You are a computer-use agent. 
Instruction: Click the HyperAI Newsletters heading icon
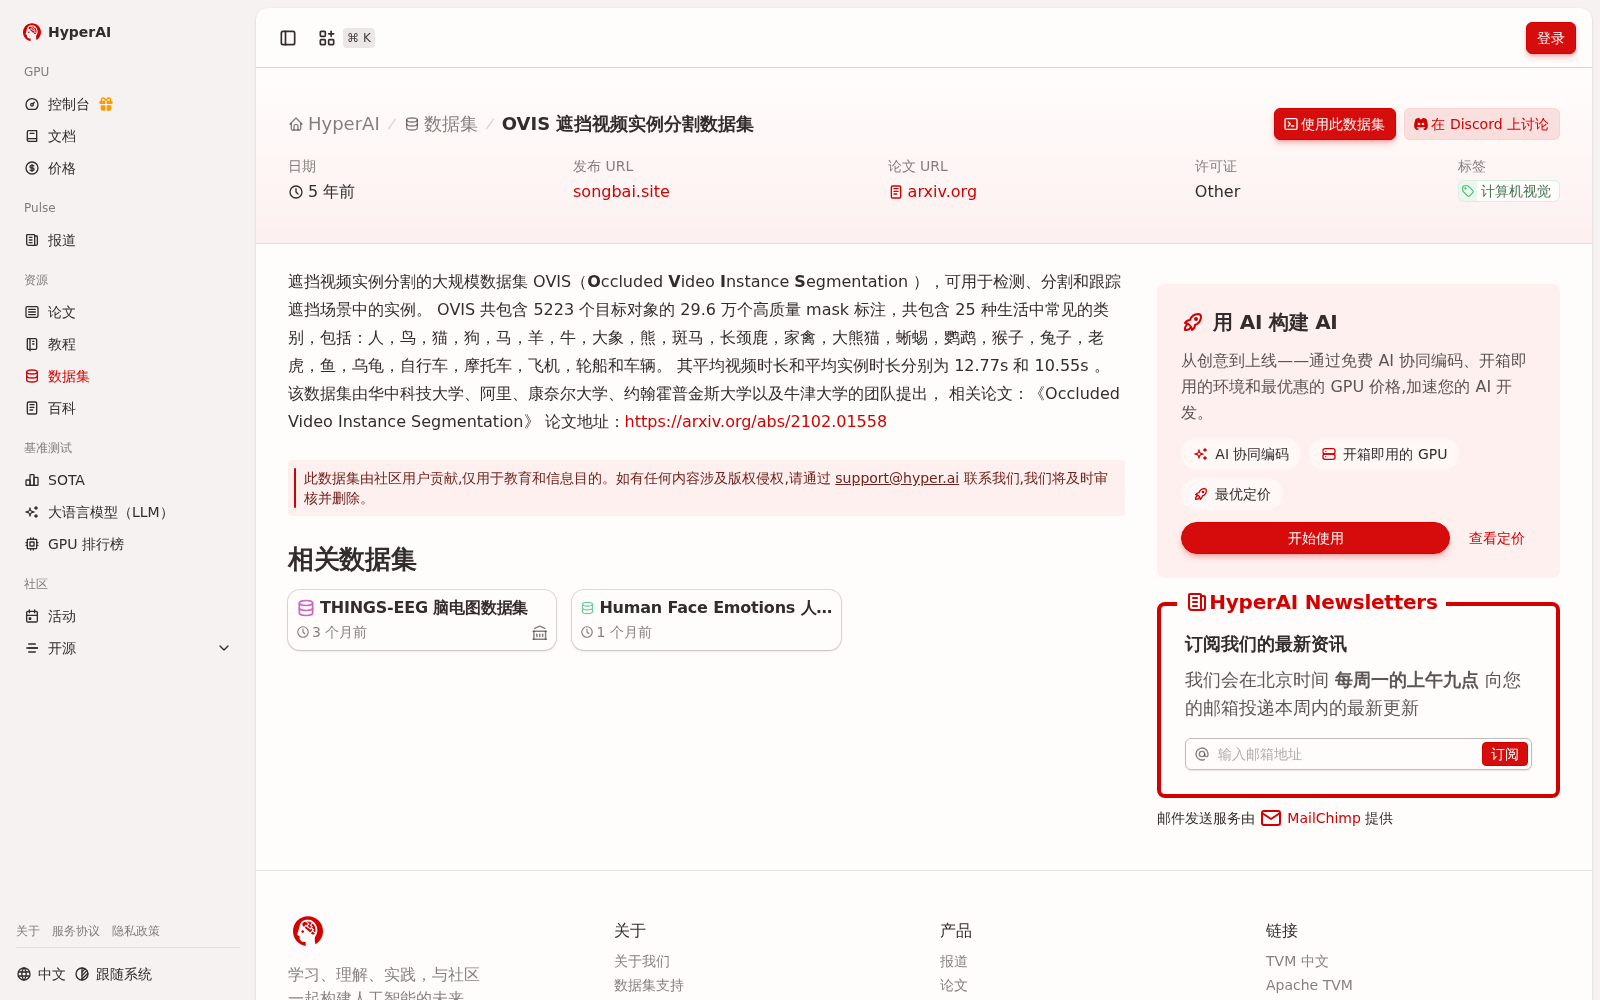1196,602
